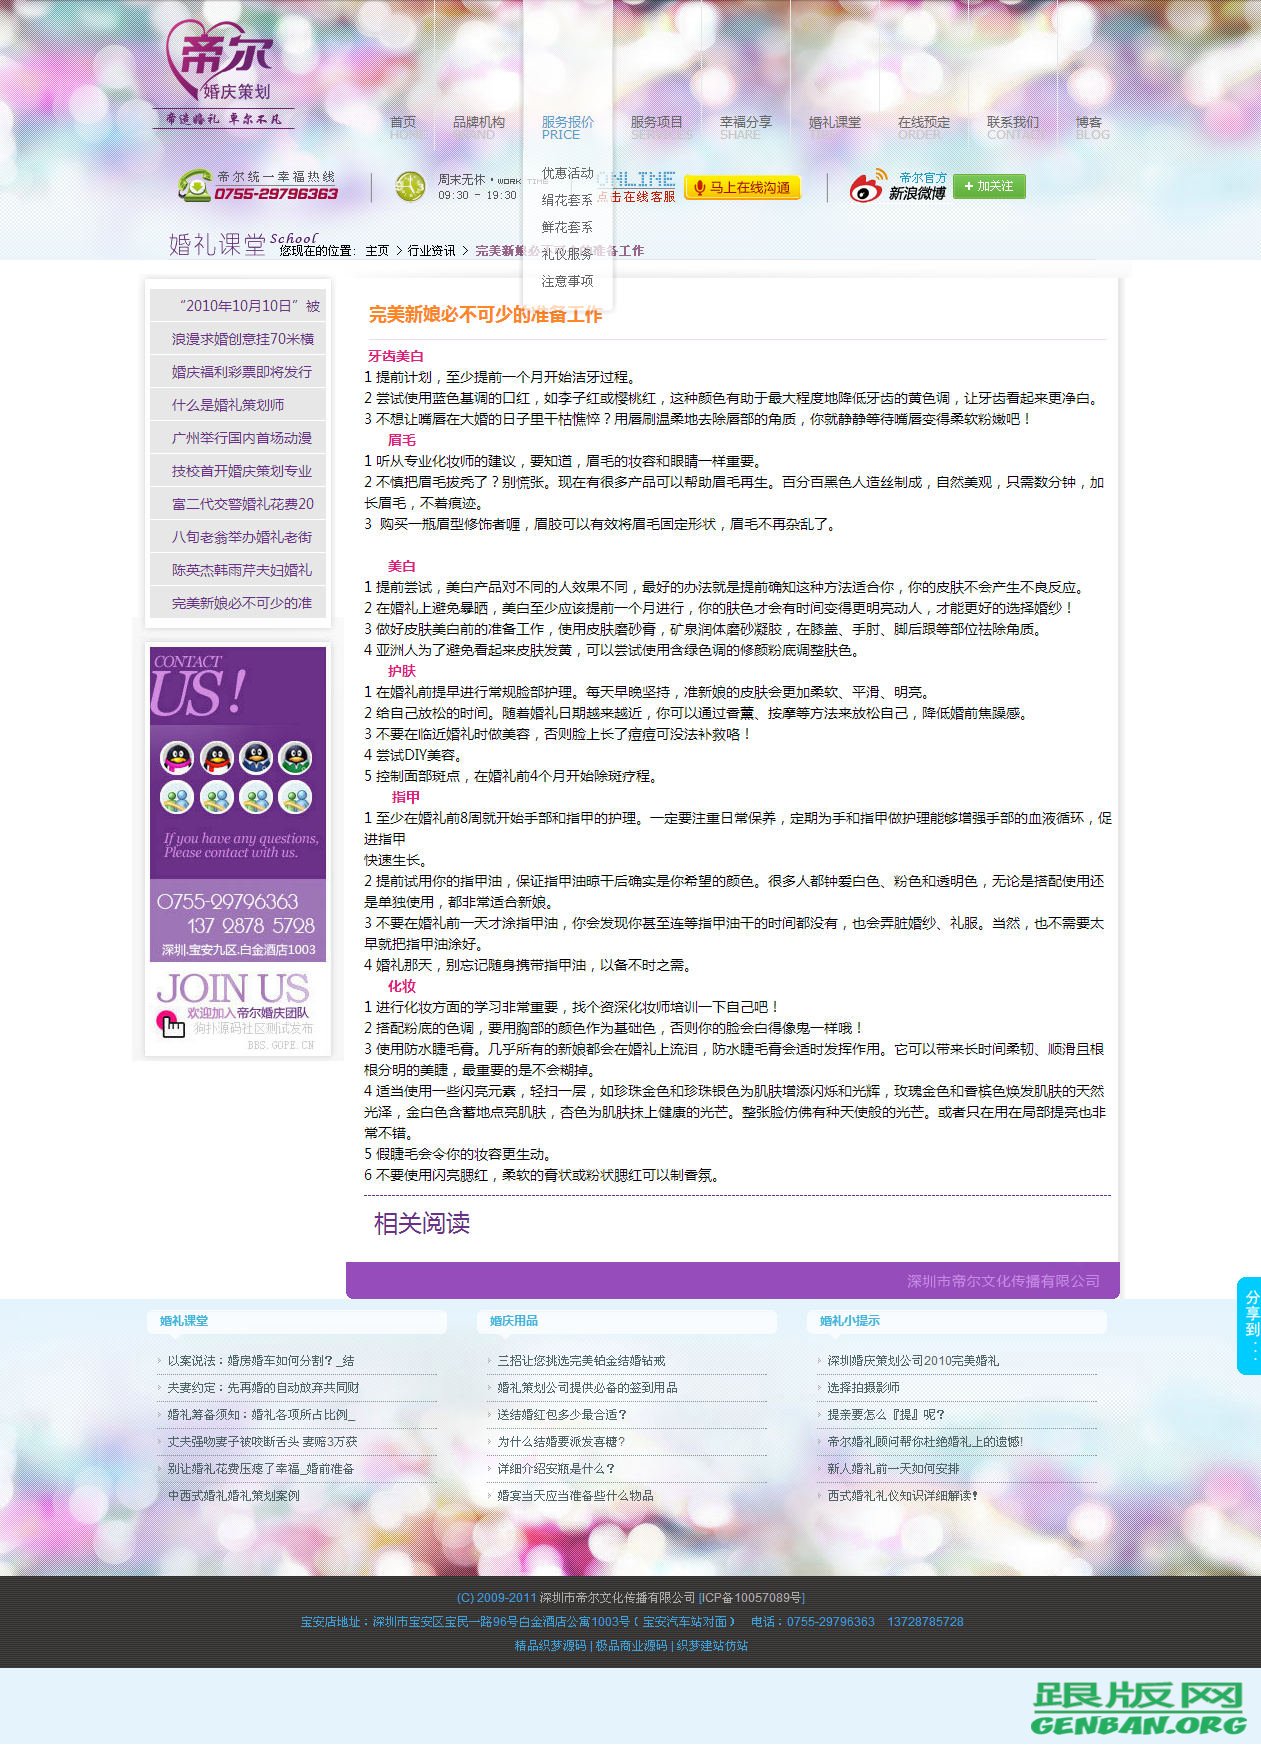
Task: Open sidebar article 陈英杰韩雨芹夫妇婚礼
Action: [x=238, y=570]
